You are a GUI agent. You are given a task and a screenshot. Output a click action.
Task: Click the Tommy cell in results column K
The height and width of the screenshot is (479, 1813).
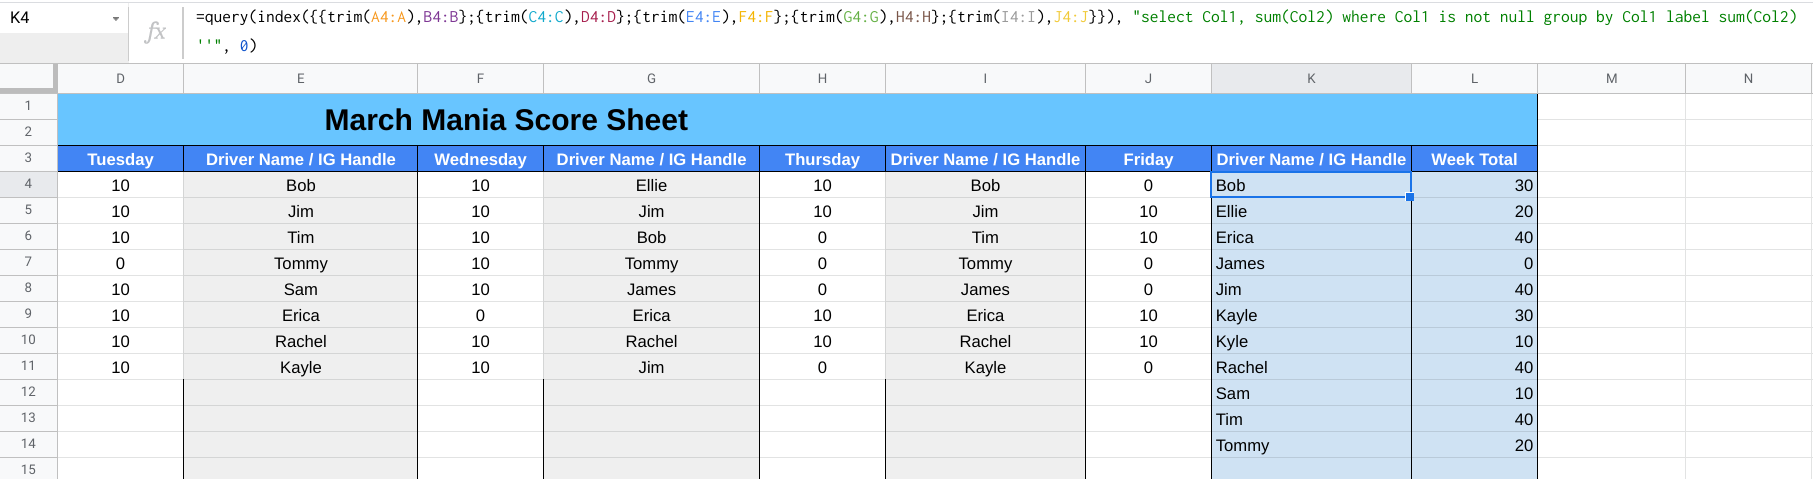pos(1311,445)
